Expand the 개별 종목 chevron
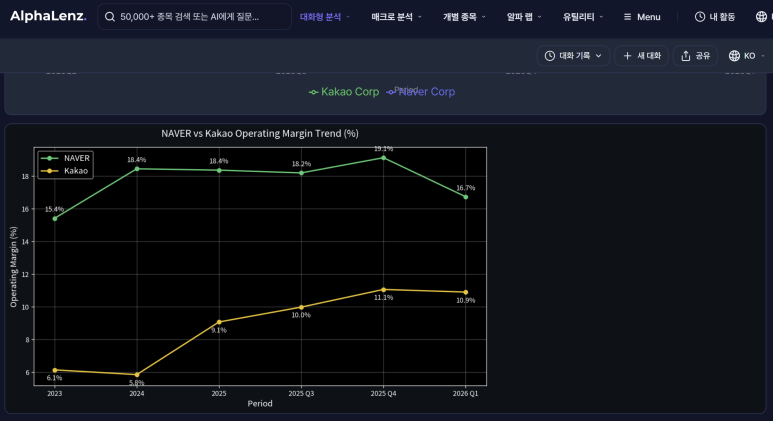The width and height of the screenshot is (773, 421). [x=484, y=17]
